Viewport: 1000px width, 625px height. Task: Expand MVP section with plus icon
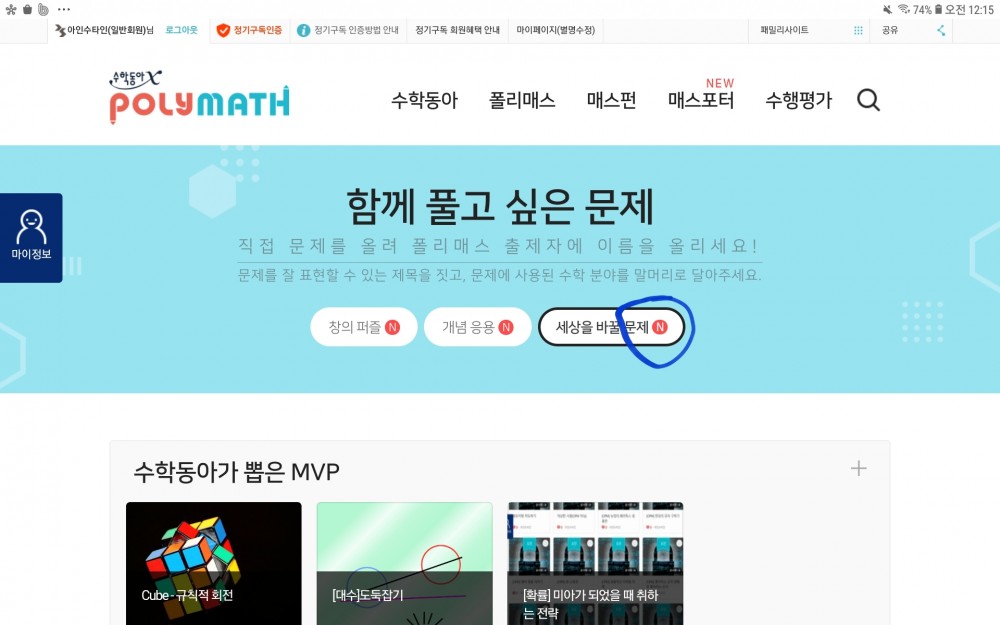point(858,469)
